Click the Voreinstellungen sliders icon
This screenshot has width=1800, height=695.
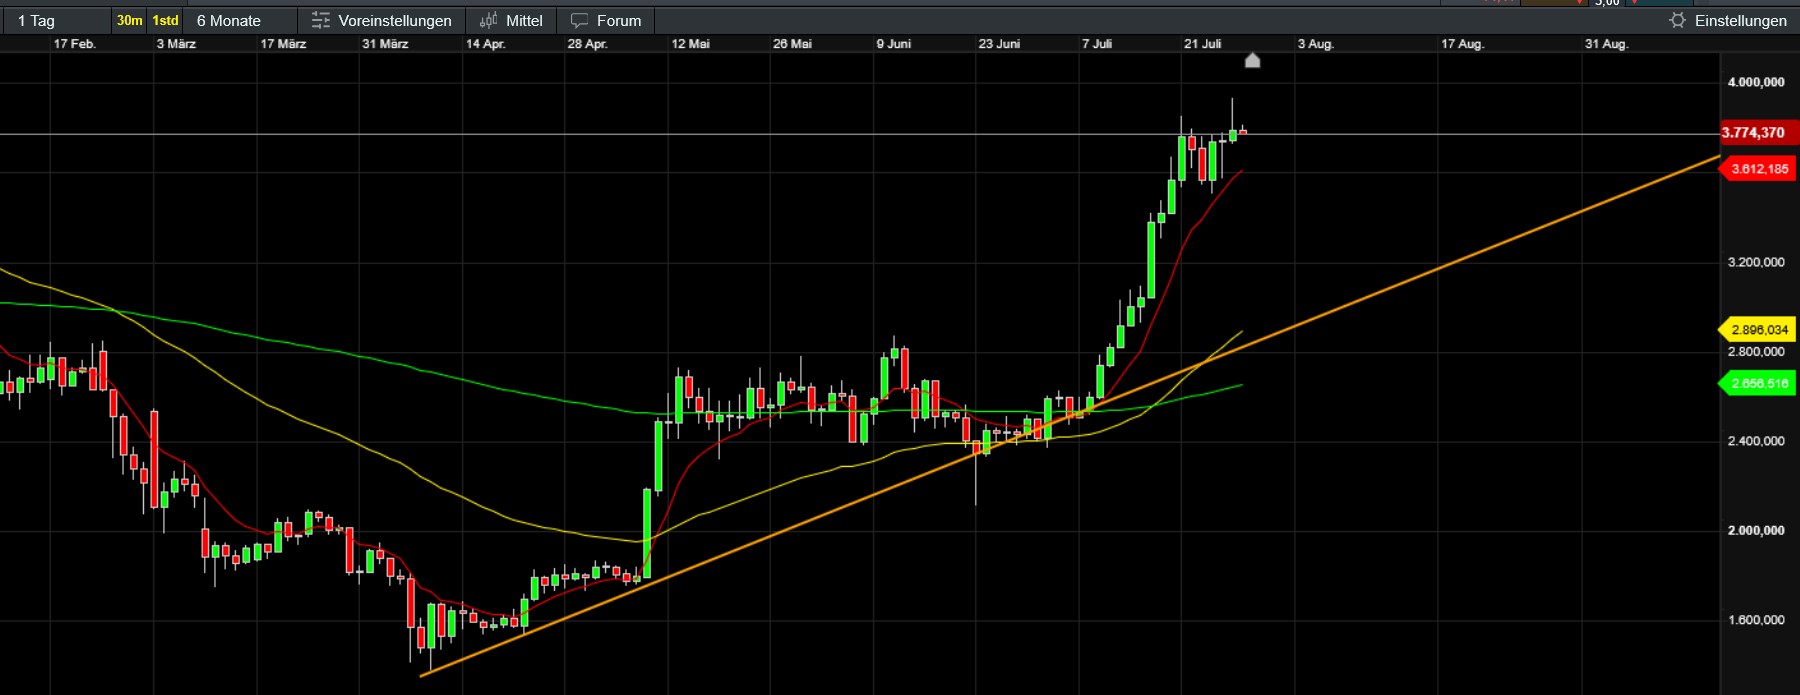pyautogui.click(x=321, y=20)
